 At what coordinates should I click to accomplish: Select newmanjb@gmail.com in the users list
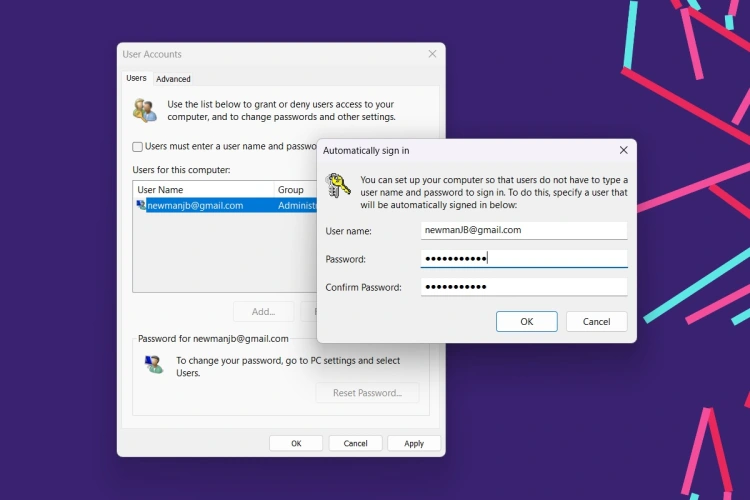click(x=195, y=205)
